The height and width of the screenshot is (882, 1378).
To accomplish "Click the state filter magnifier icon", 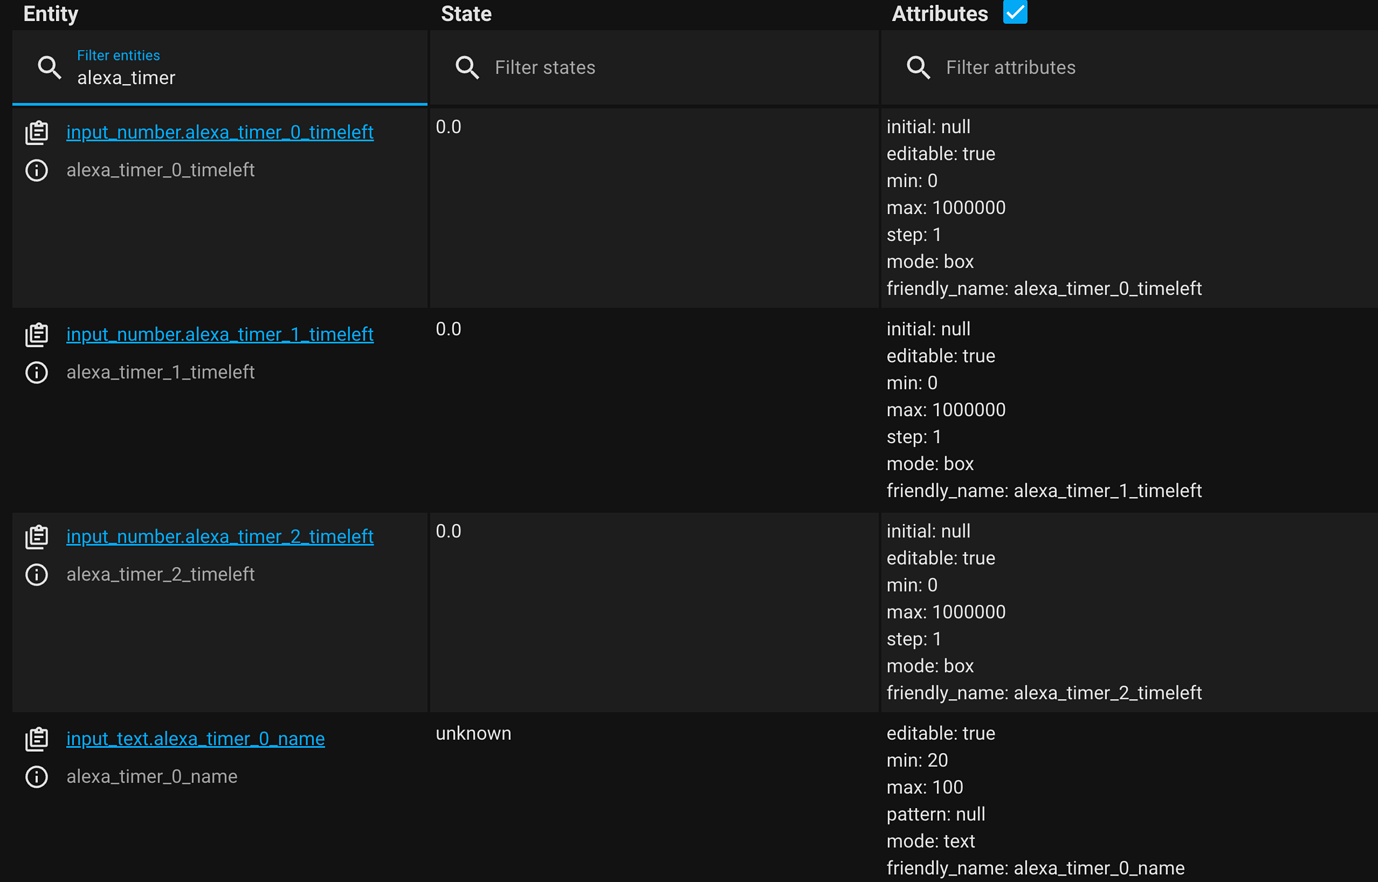I will [467, 67].
